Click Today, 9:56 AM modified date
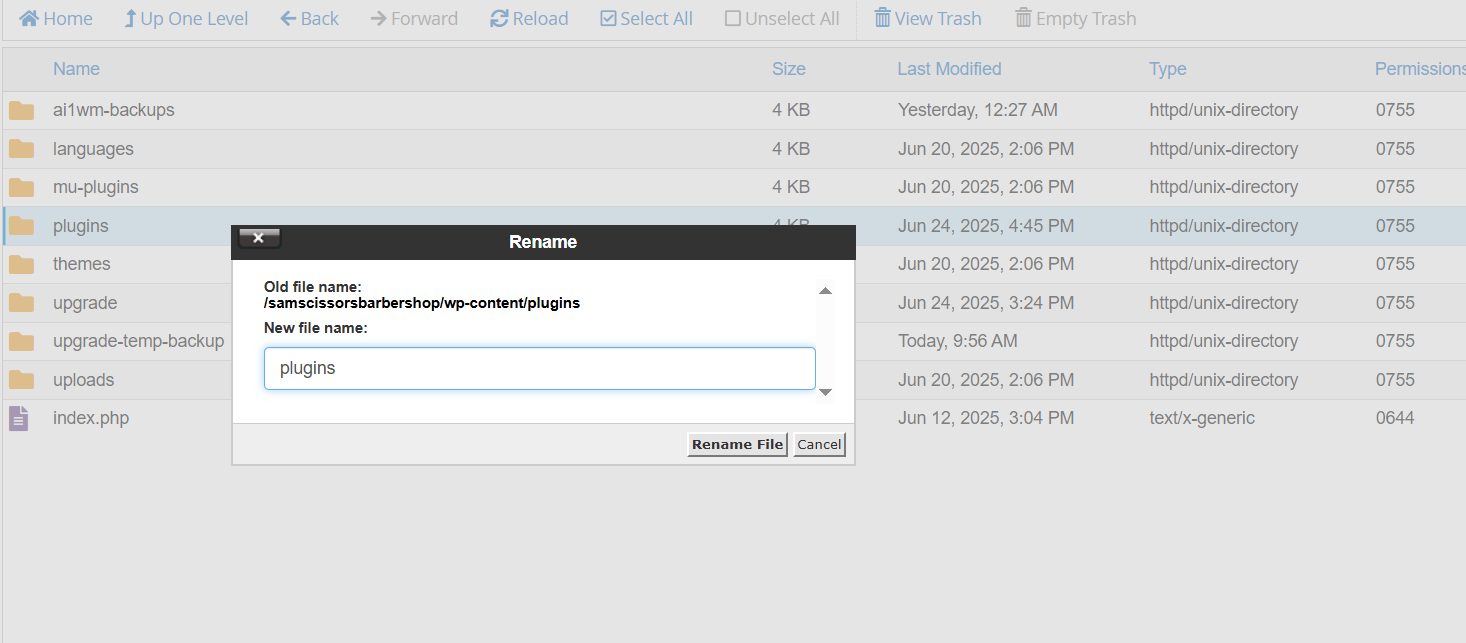The image size is (1466, 643). coord(957,341)
